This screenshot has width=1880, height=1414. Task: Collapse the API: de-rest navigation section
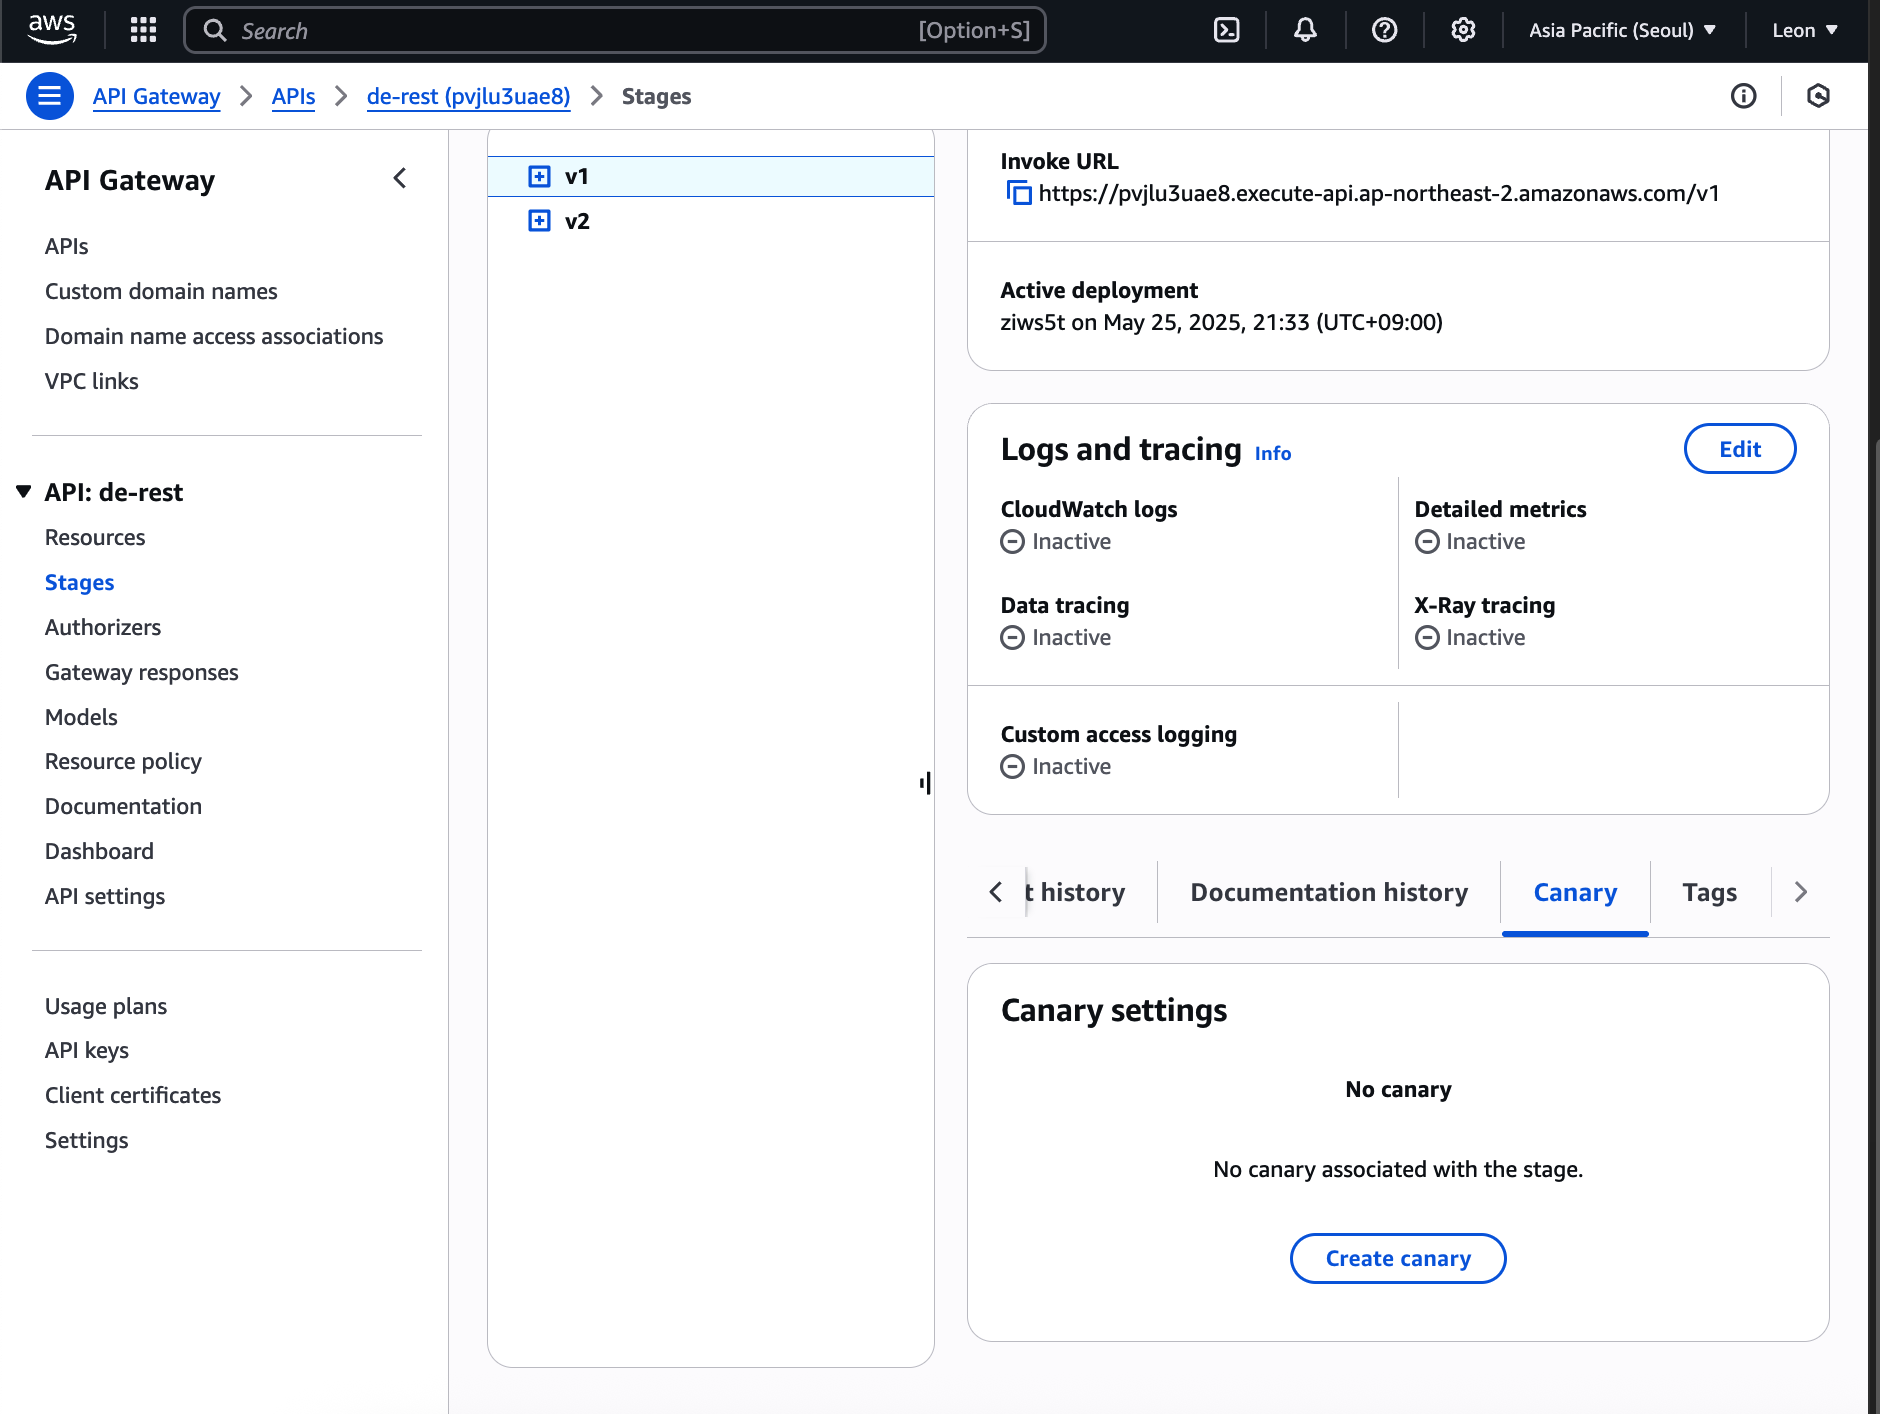tap(24, 492)
